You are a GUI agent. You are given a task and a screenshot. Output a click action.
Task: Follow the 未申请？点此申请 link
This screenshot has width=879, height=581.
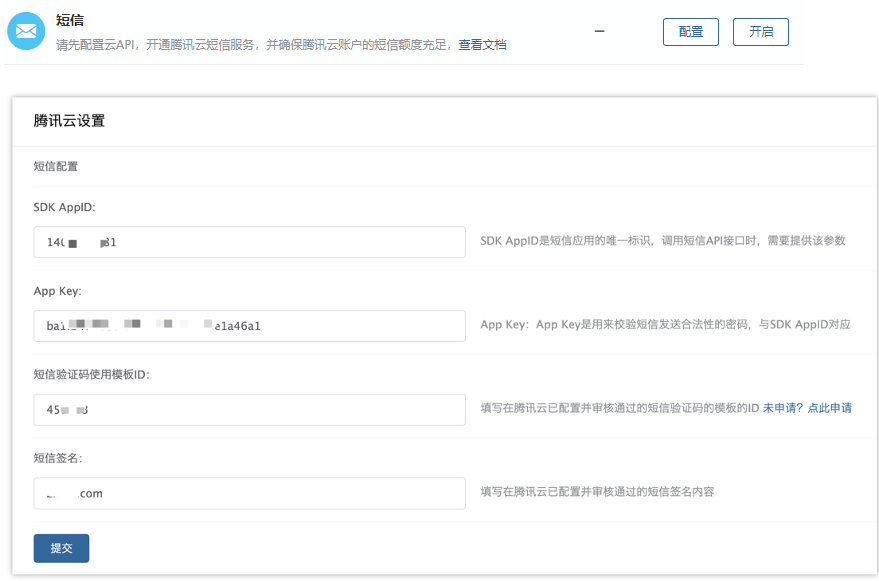coord(807,408)
